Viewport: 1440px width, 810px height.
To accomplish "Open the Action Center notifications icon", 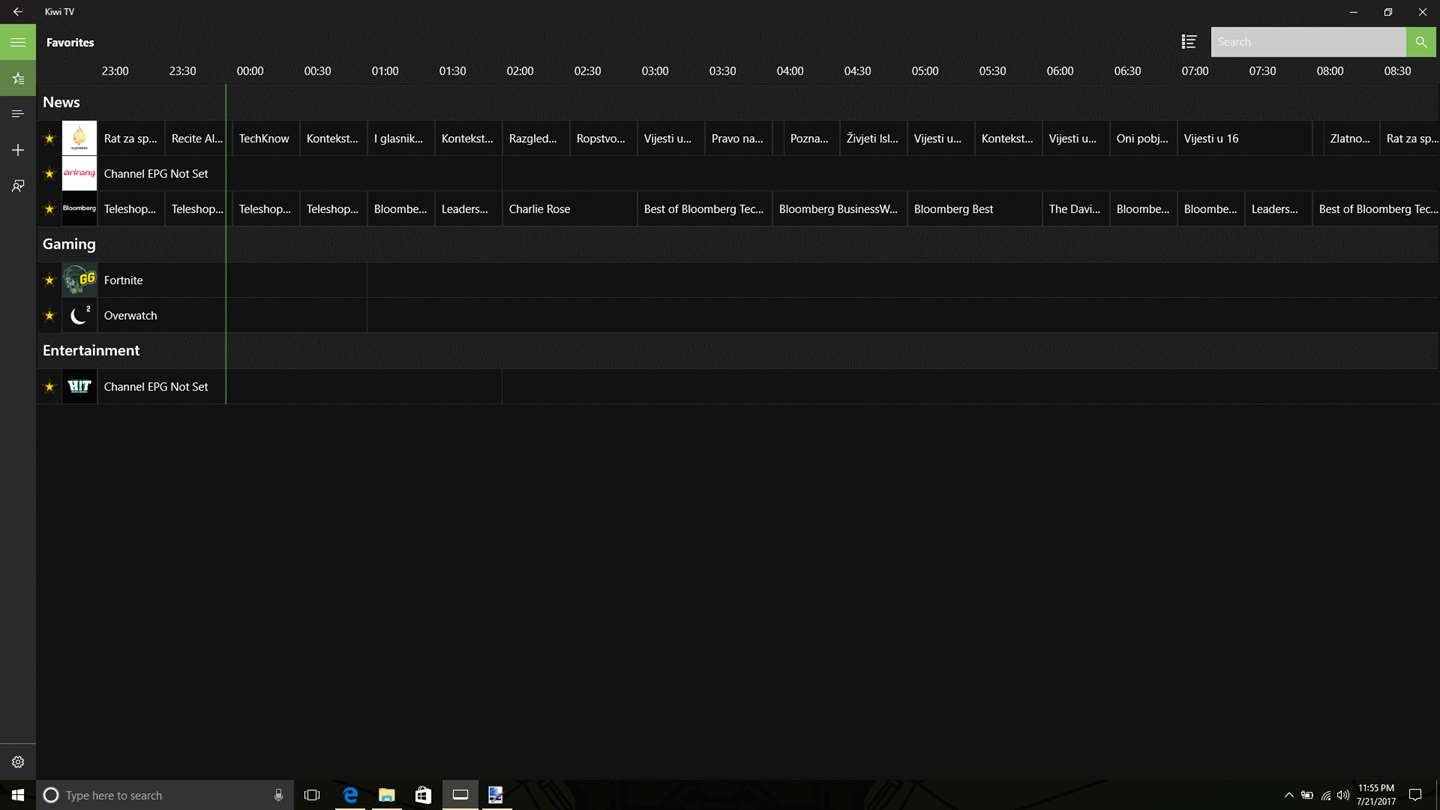I will point(1415,795).
